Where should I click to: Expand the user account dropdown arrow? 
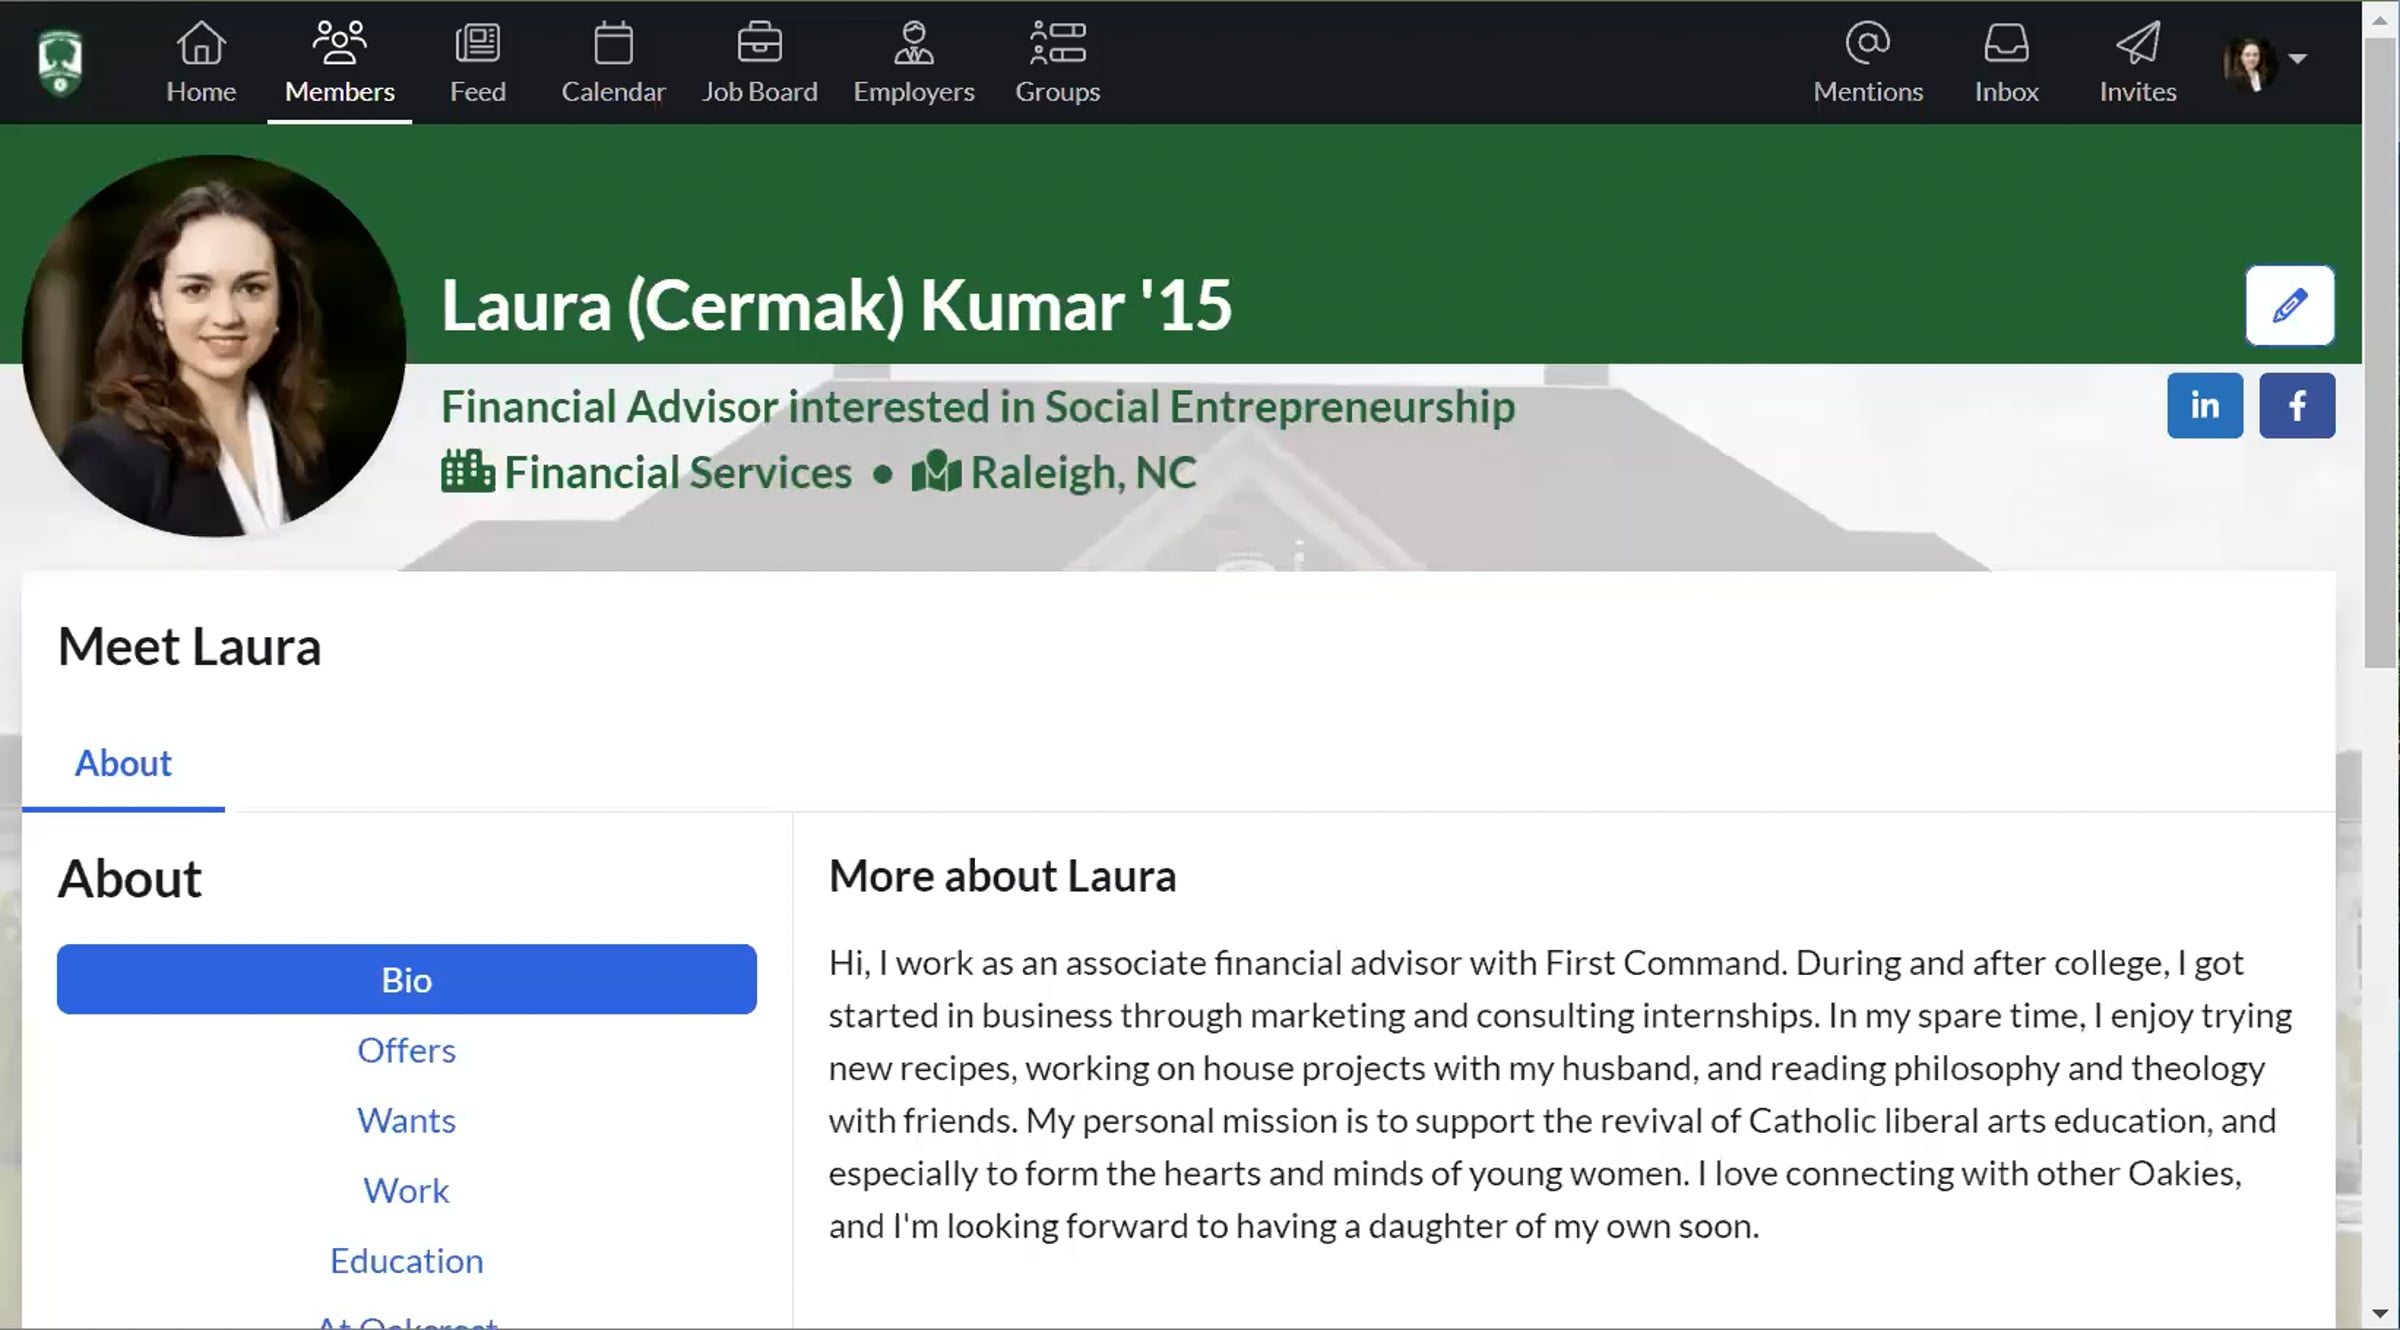point(2297,59)
